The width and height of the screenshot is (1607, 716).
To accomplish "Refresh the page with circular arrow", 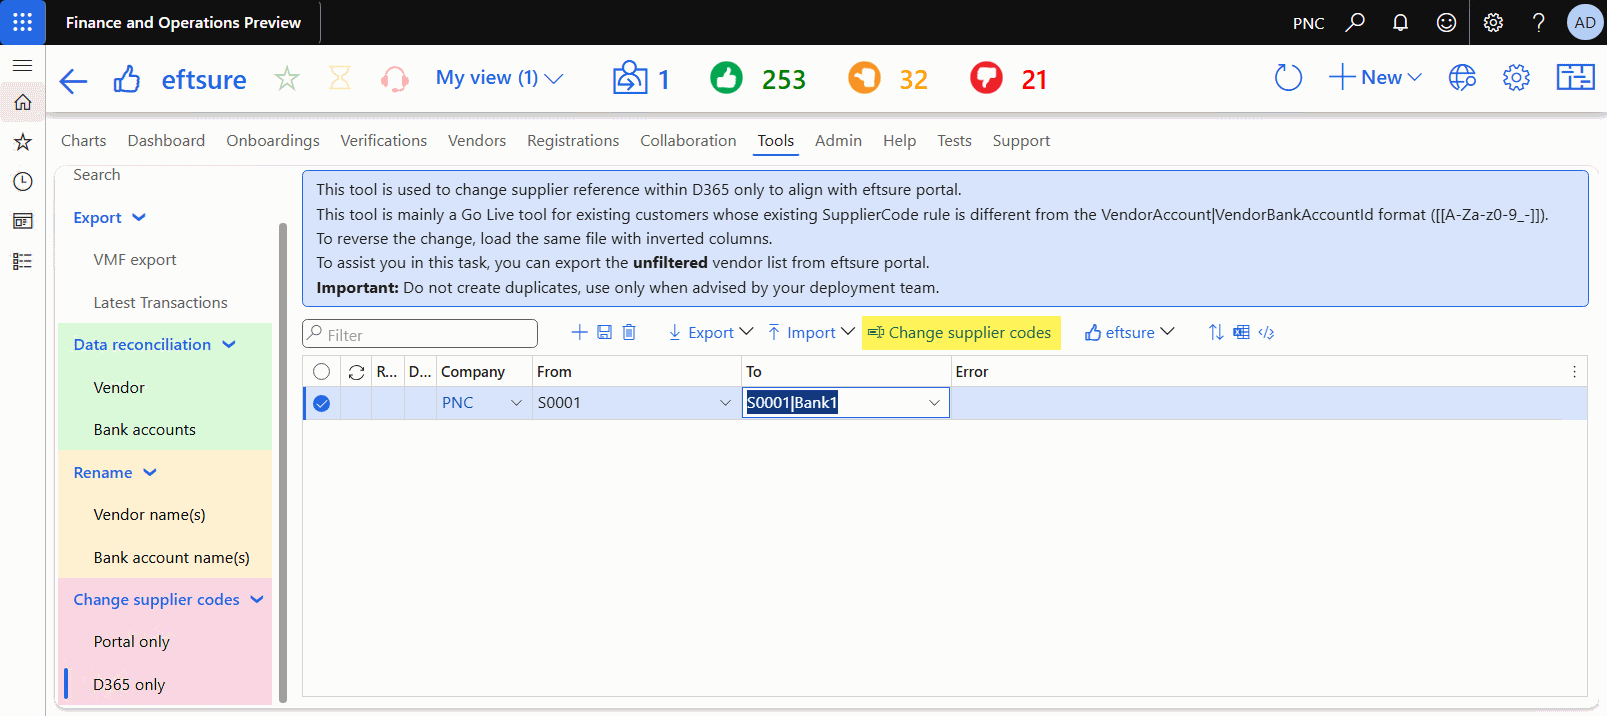I will [1288, 78].
